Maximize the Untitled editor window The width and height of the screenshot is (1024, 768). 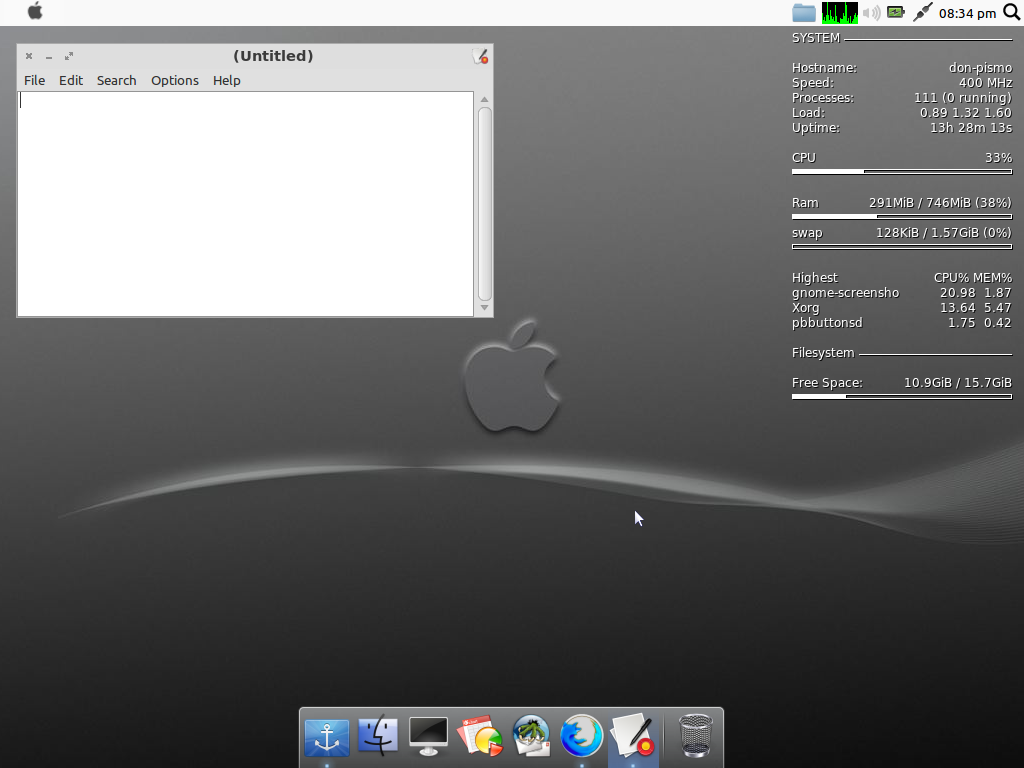coord(69,56)
